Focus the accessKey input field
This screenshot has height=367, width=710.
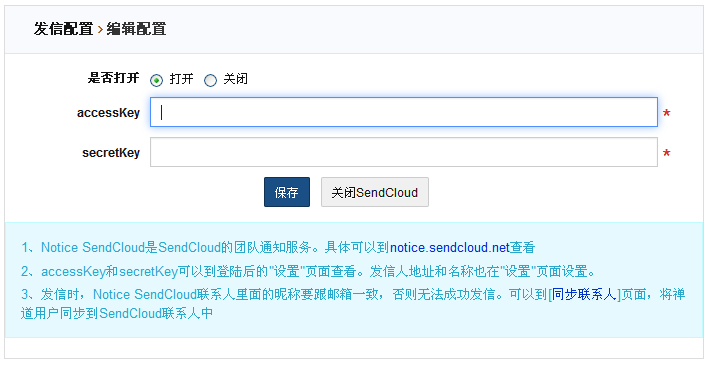403,112
